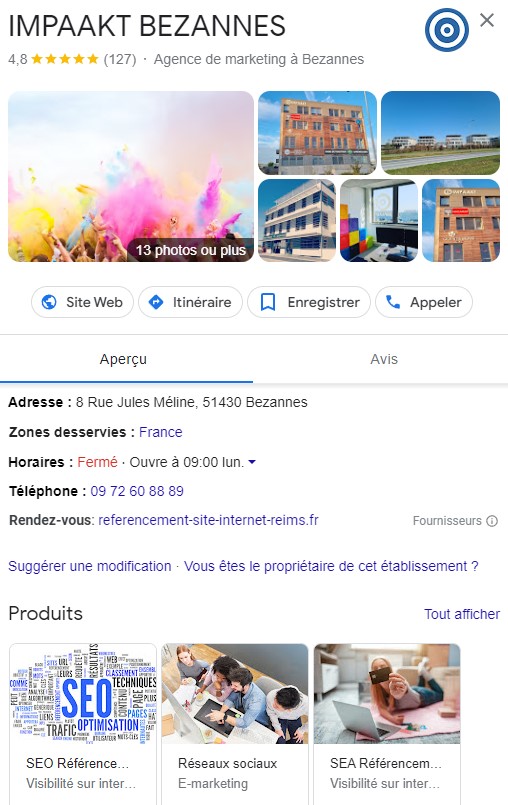The height and width of the screenshot is (805, 508).
Task: Open the colorful powder festival photo
Action: [x=131, y=177]
